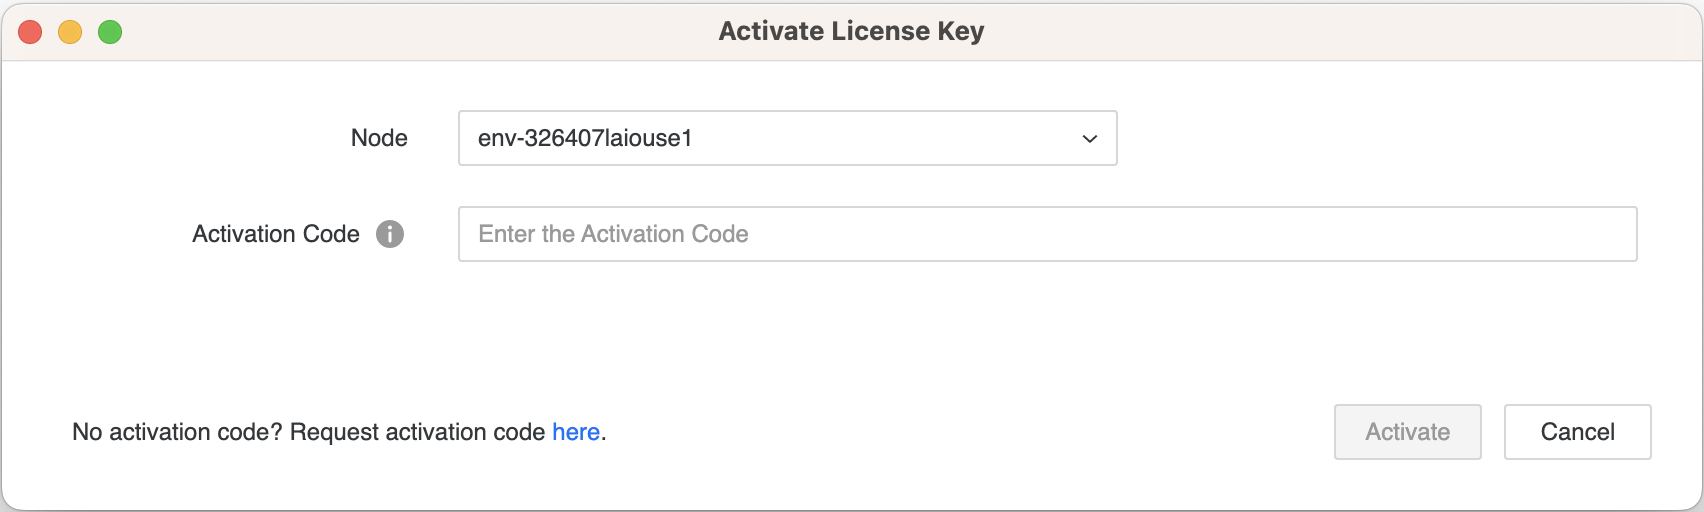Click the "Activate License Key" window title

851,31
